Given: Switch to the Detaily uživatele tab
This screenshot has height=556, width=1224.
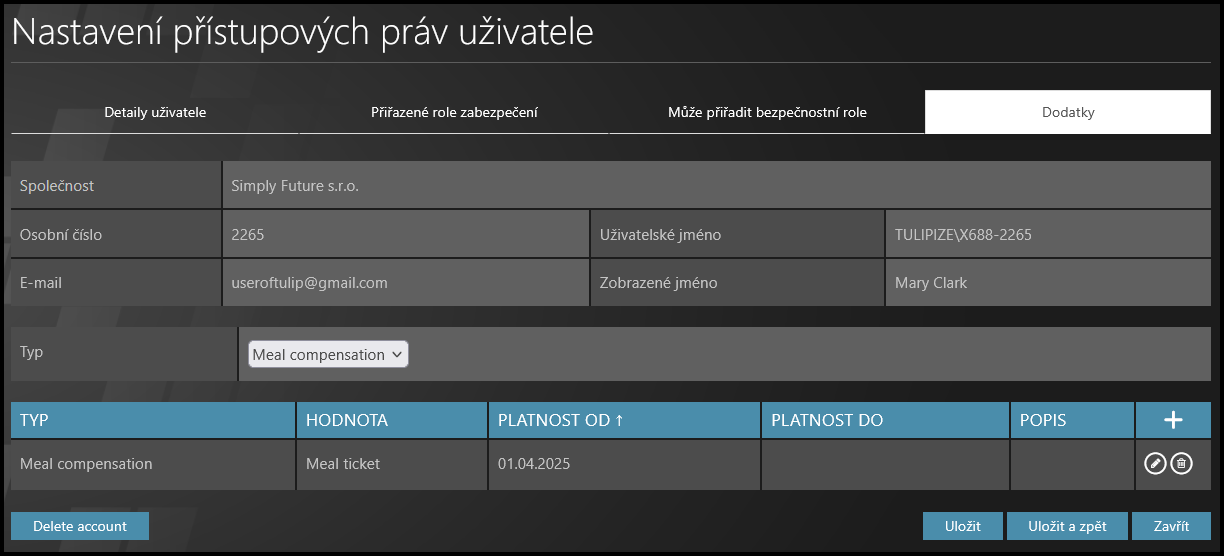Looking at the screenshot, I should coord(155,112).
